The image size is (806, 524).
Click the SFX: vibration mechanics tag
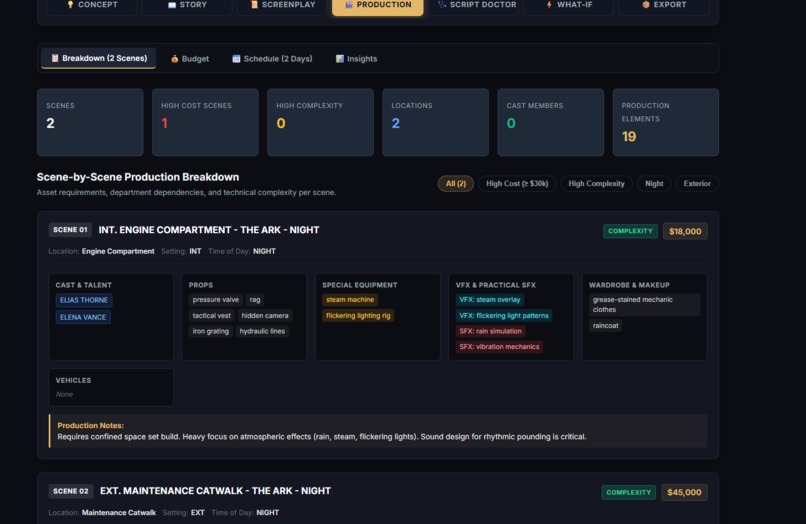[499, 347]
